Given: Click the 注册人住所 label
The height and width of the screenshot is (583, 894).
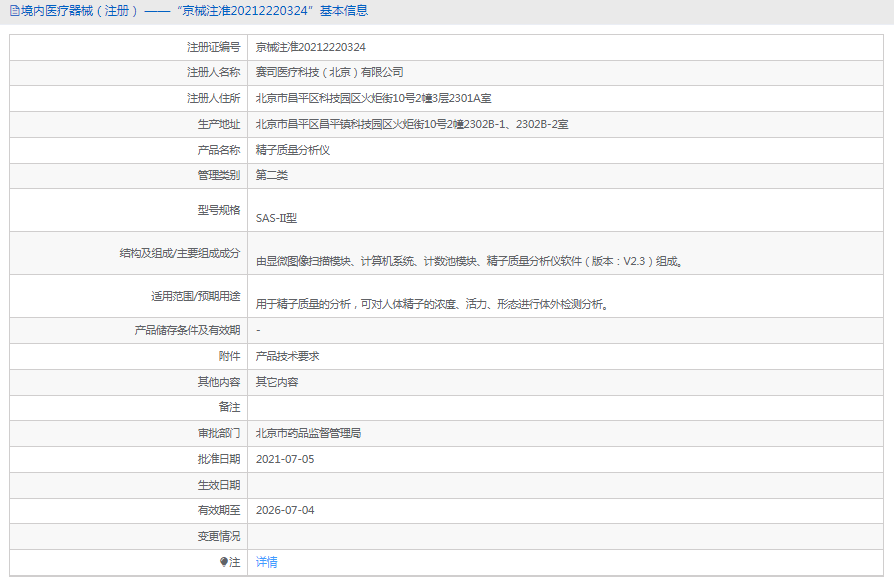Looking at the screenshot, I should [214, 98].
